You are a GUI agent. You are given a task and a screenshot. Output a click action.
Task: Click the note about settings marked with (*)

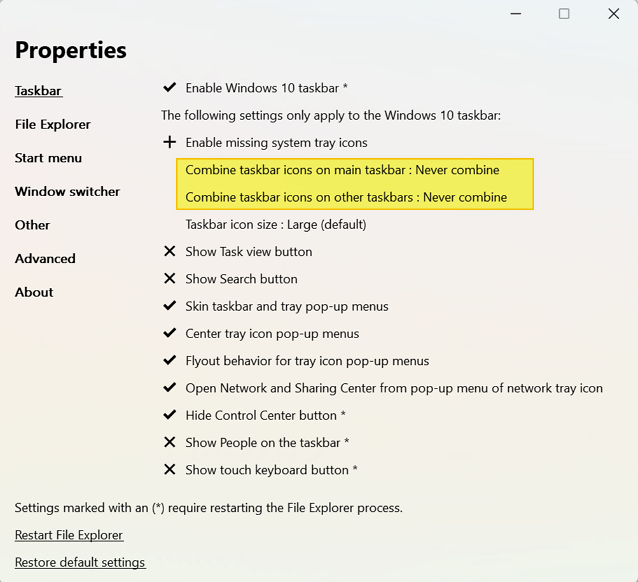[x=209, y=508]
